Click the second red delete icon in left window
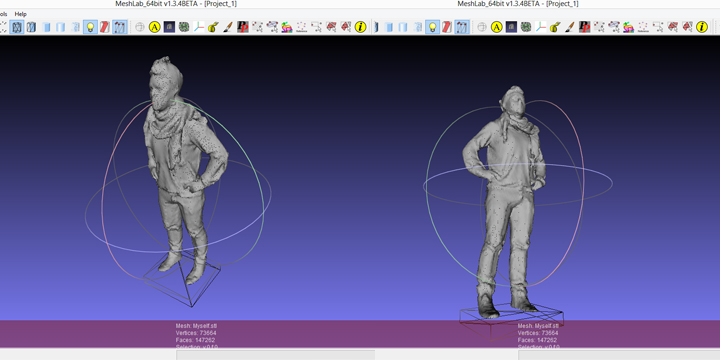This screenshot has width=720, height=360. [345, 27]
